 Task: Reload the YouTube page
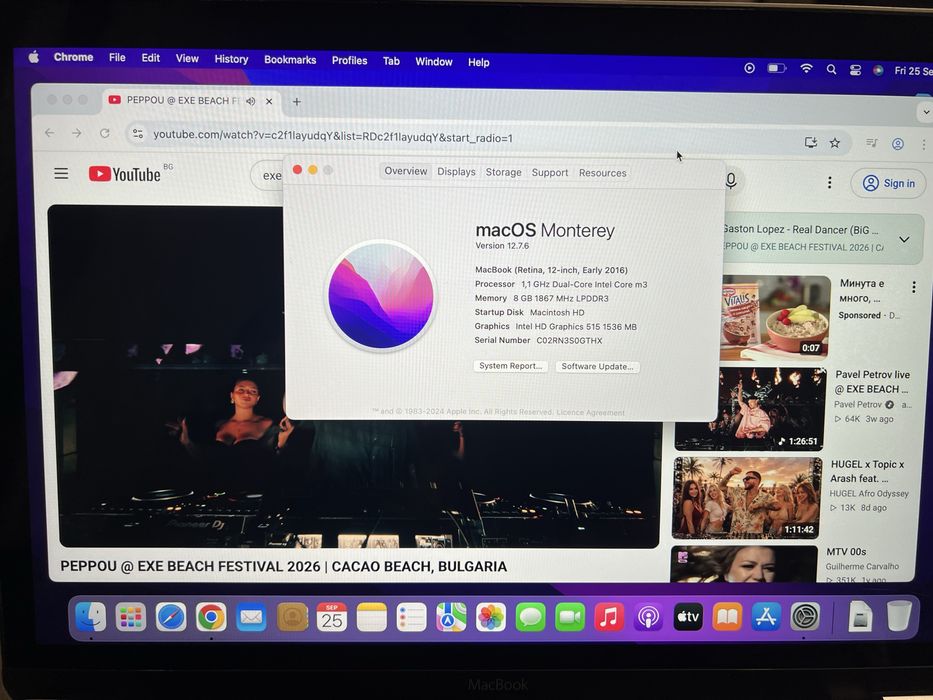pos(105,133)
